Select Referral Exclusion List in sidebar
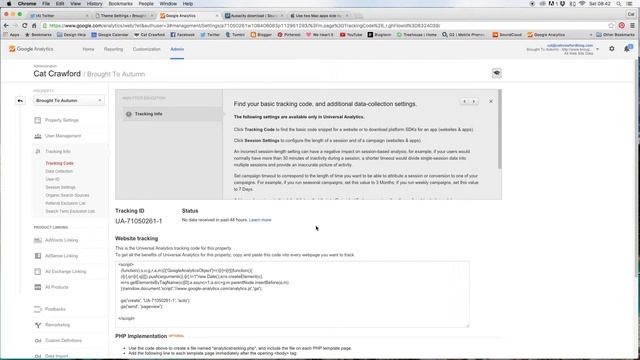The width and height of the screenshot is (640, 360). (65, 203)
